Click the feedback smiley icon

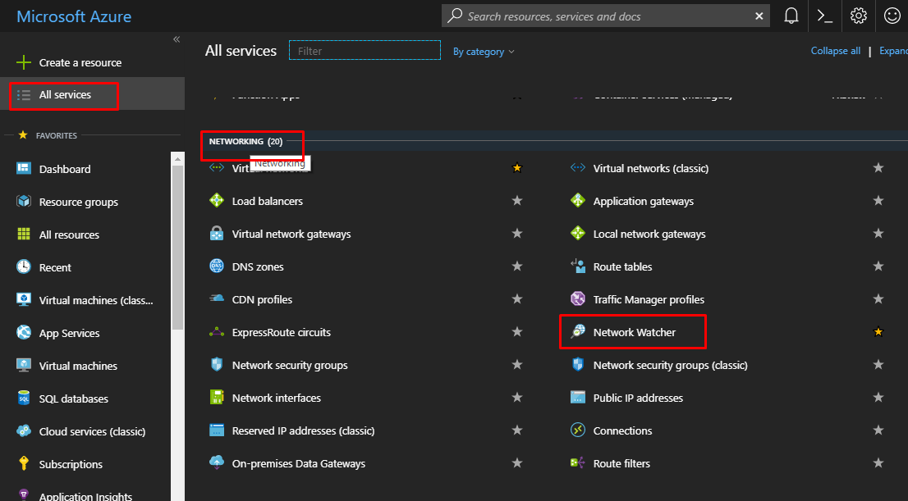point(892,16)
